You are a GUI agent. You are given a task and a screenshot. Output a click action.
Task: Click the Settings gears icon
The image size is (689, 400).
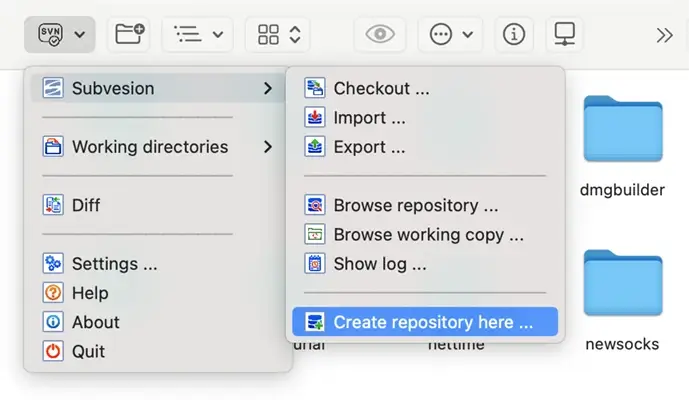point(53,263)
